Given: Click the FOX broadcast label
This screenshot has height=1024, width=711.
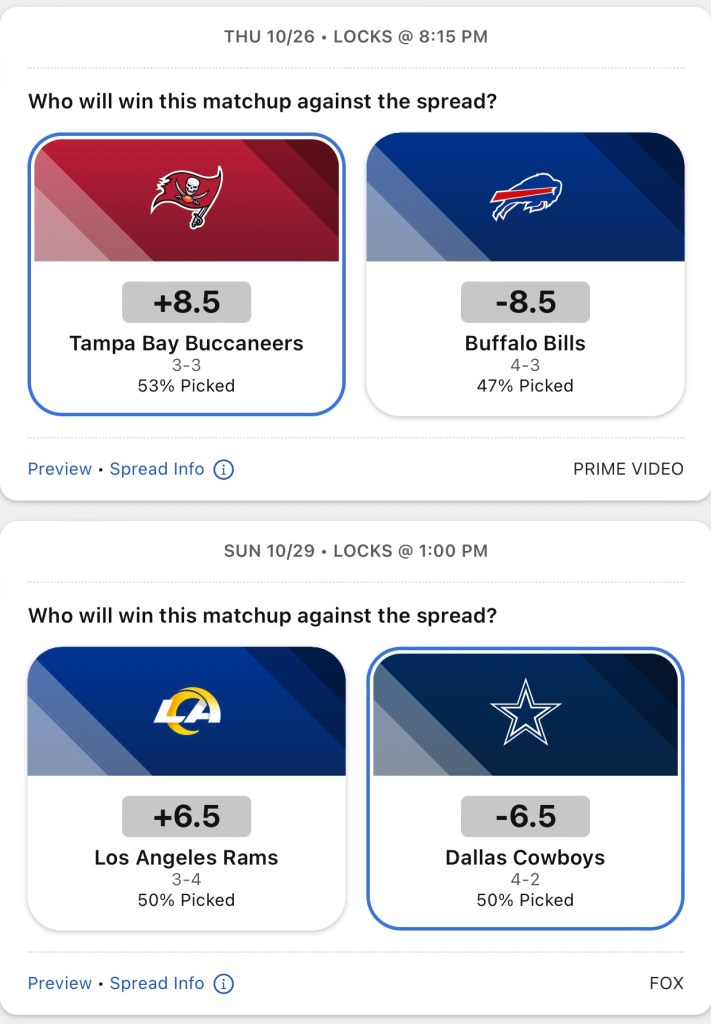Looking at the screenshot, I should pos(666,984).
